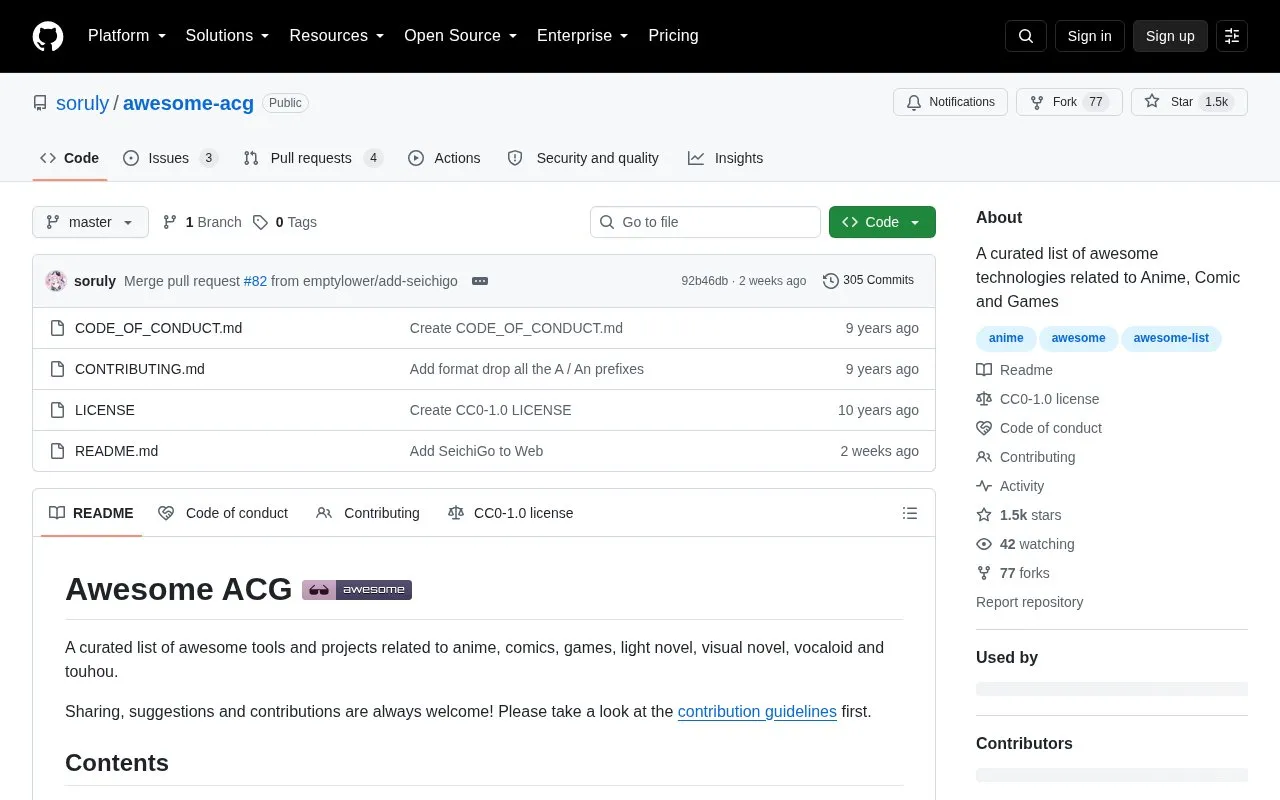Click the Sign in button

coord(1090,36)
